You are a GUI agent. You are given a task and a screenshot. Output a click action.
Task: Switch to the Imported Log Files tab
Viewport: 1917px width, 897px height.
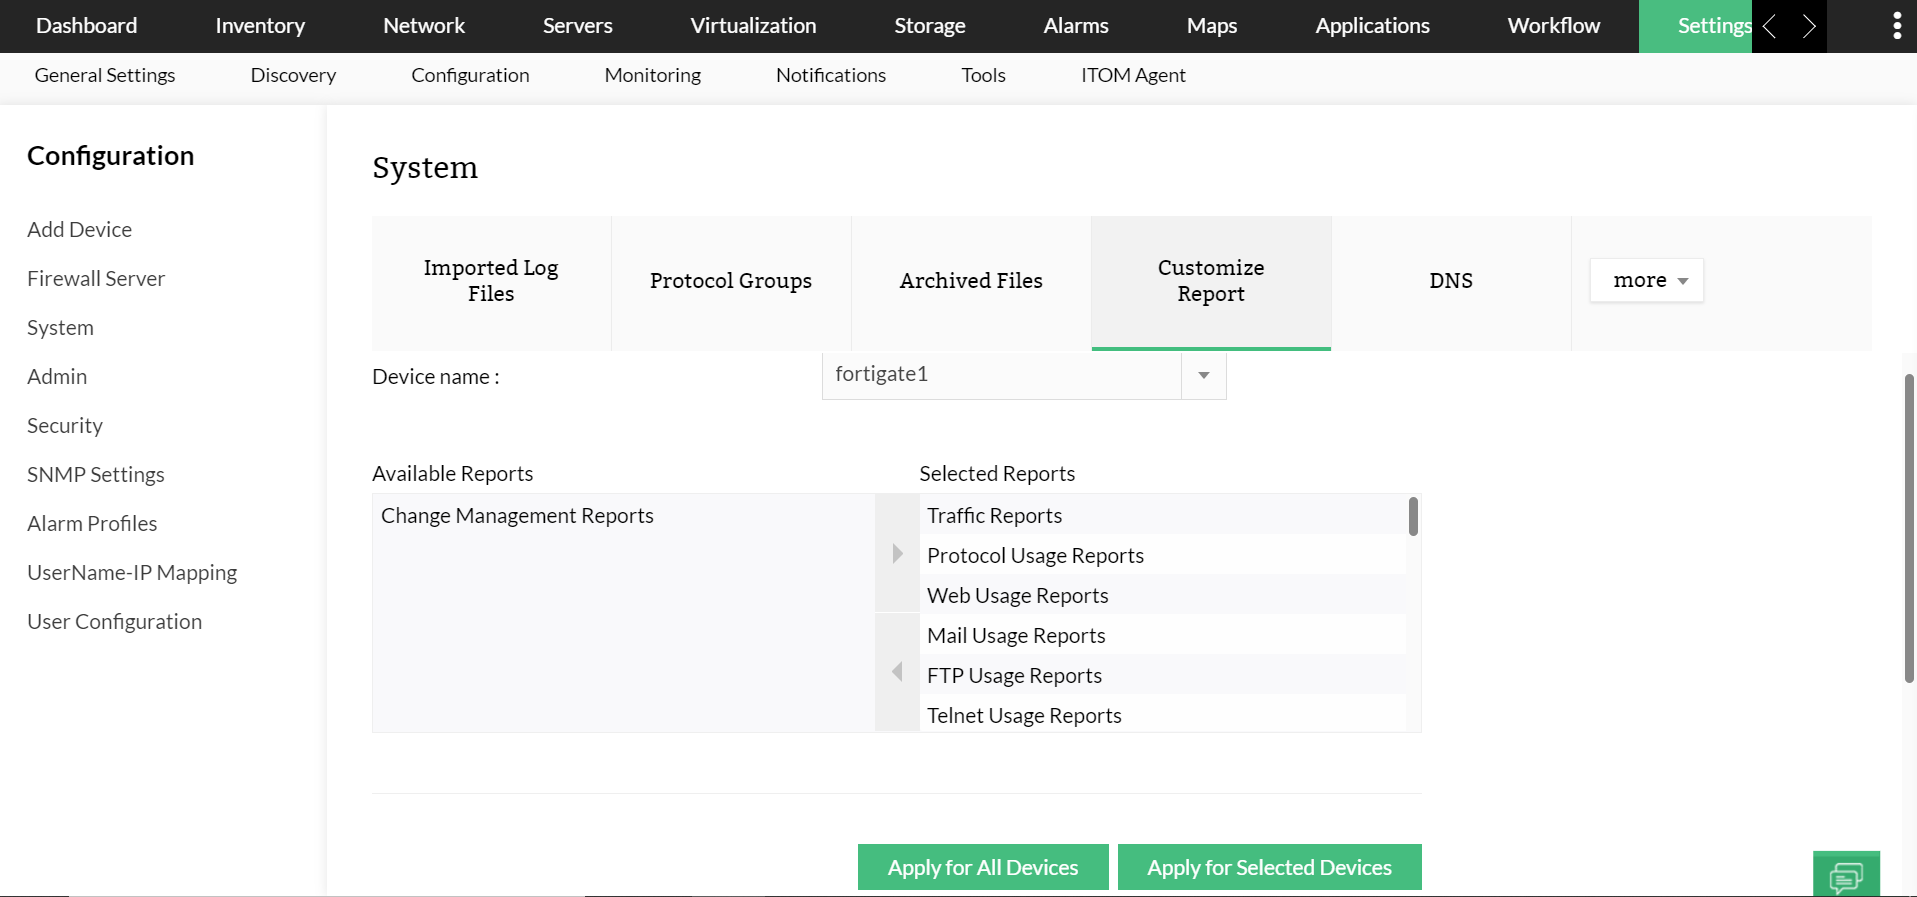[491, 281]
